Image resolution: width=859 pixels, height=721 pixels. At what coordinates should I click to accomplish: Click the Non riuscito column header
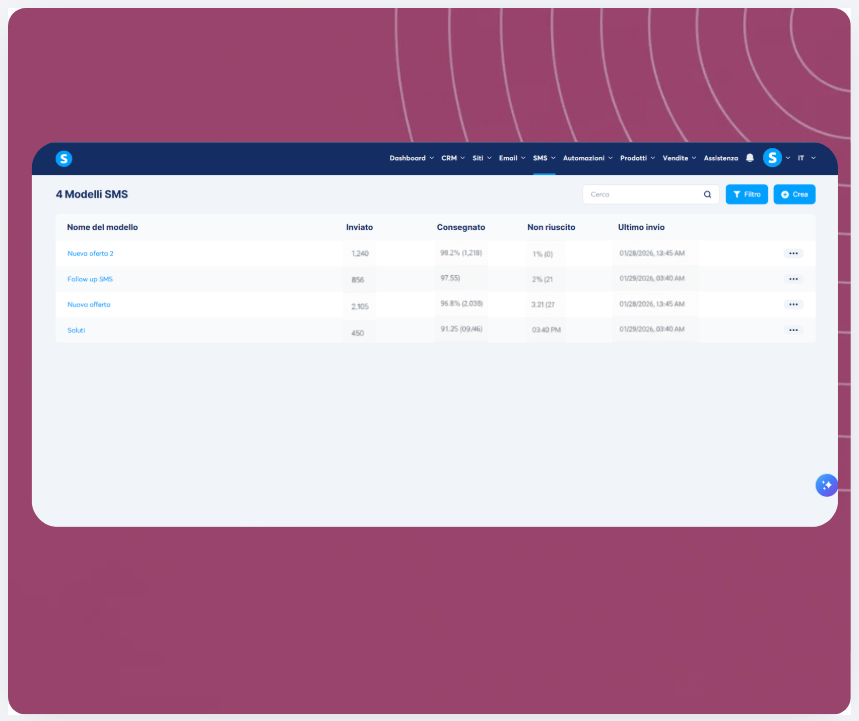(x=551, y=227)
